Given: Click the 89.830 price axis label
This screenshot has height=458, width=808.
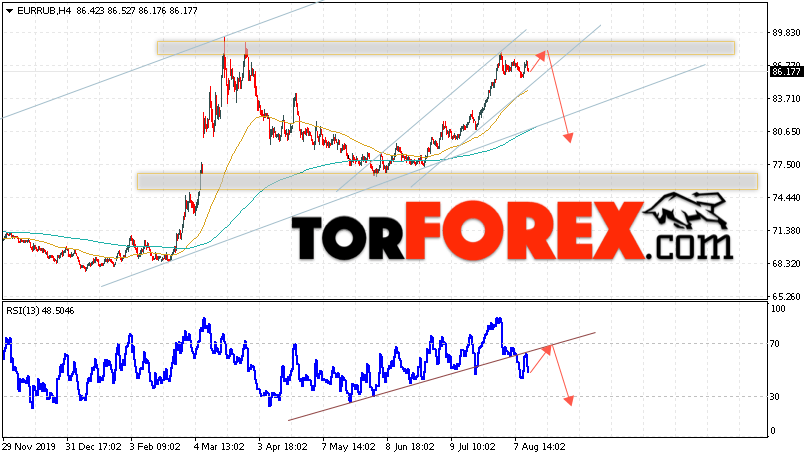Looking at the screenshot, I should (786, 32).
